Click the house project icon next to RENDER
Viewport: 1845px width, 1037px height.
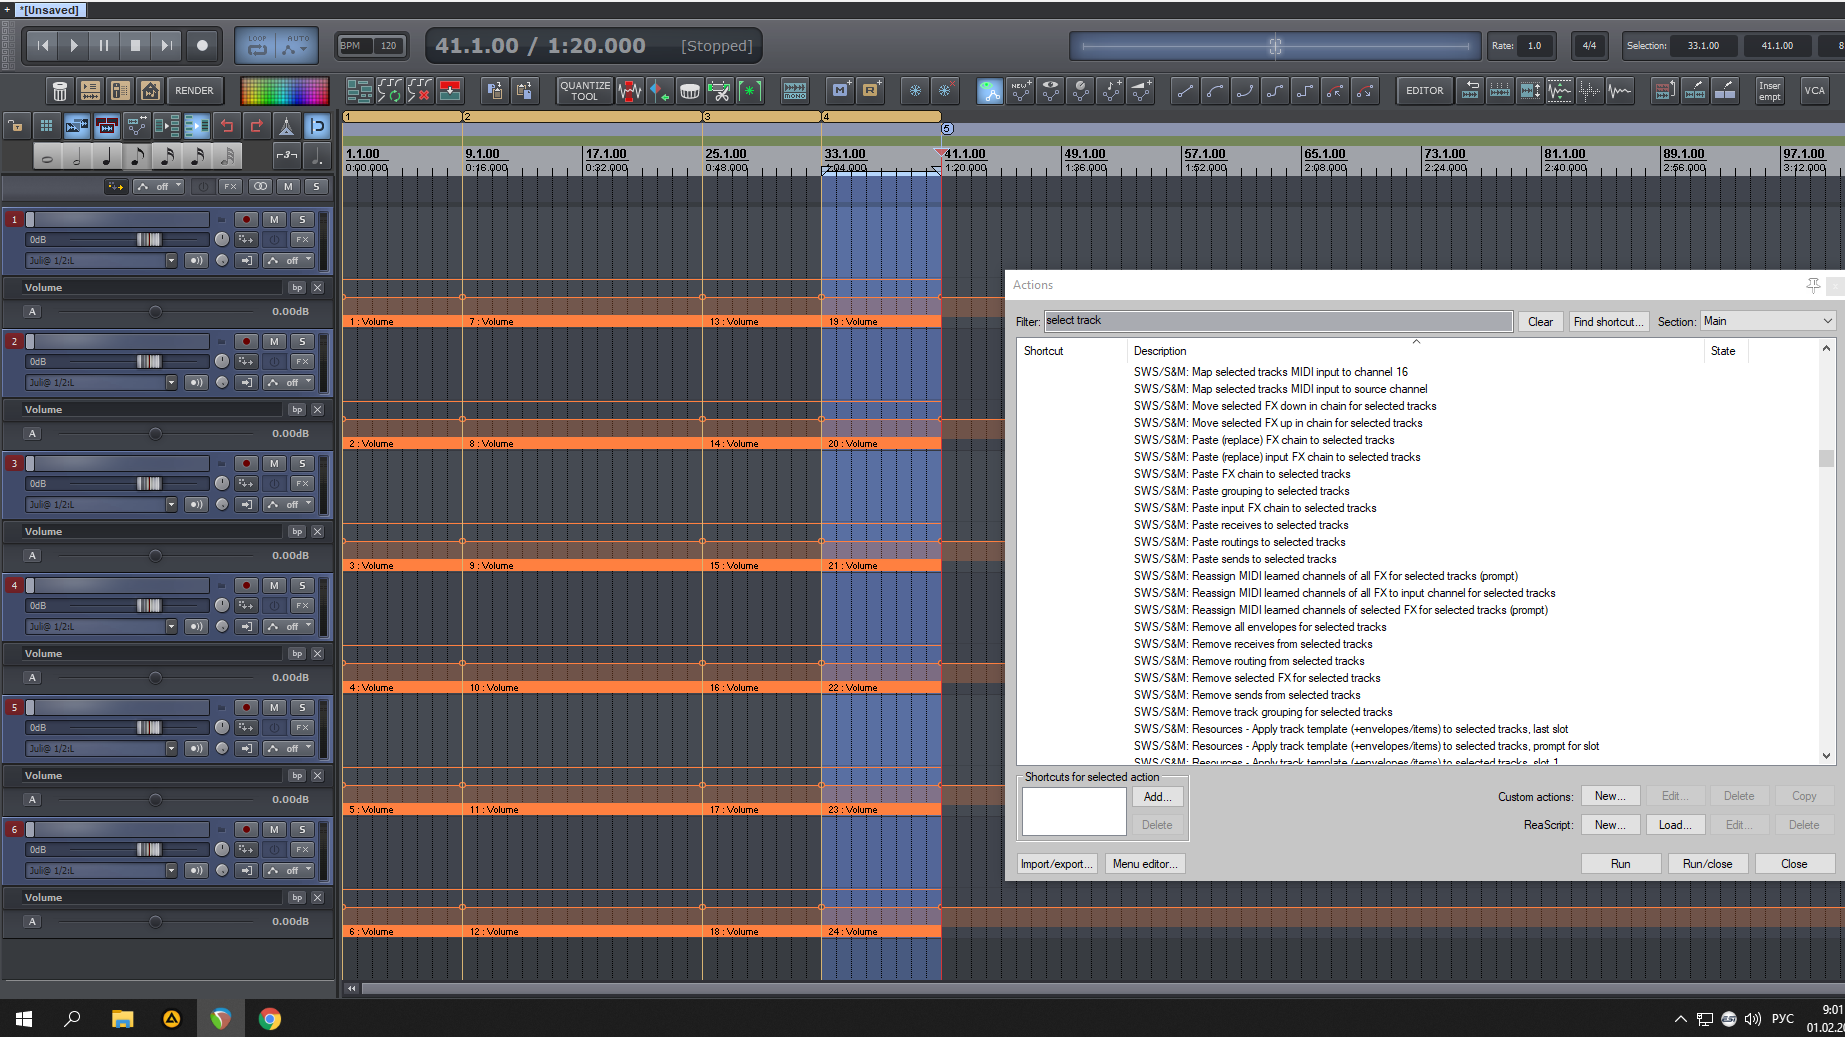pyautogui.click(x=150, y=91)
